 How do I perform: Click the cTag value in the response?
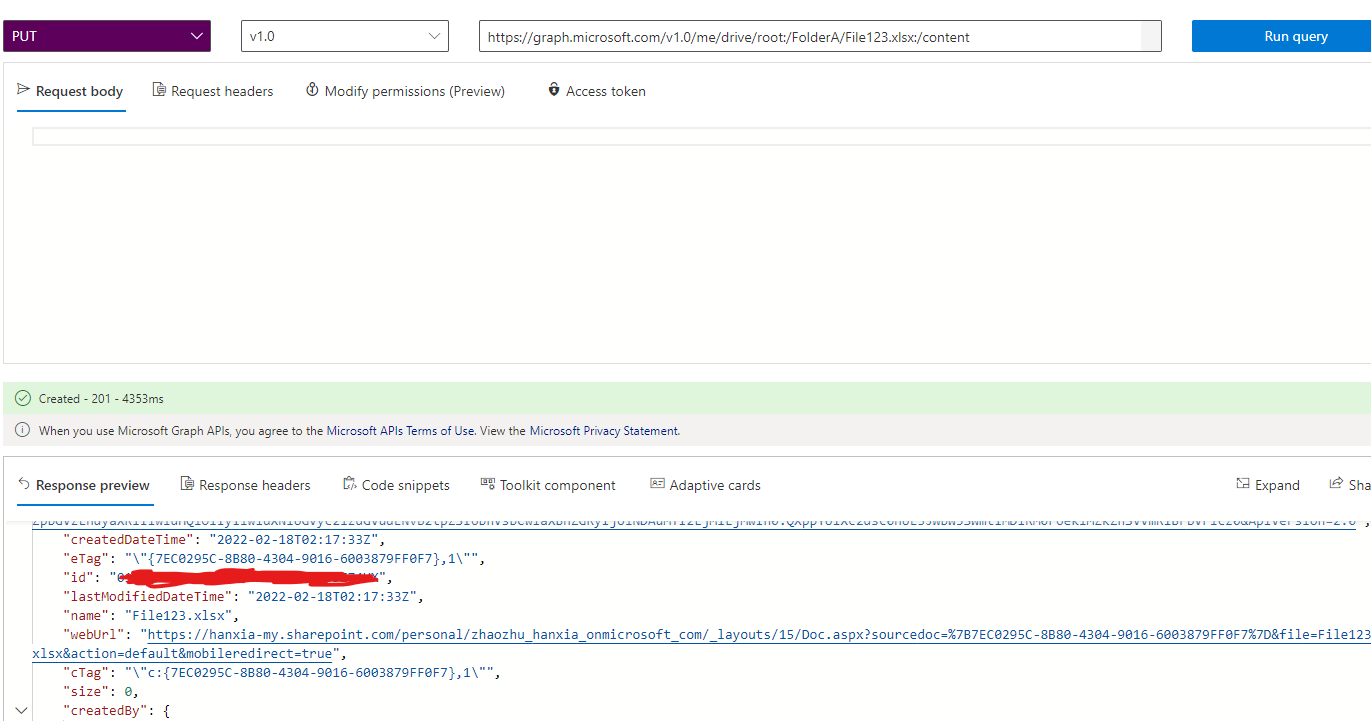[x=311, y=673]
